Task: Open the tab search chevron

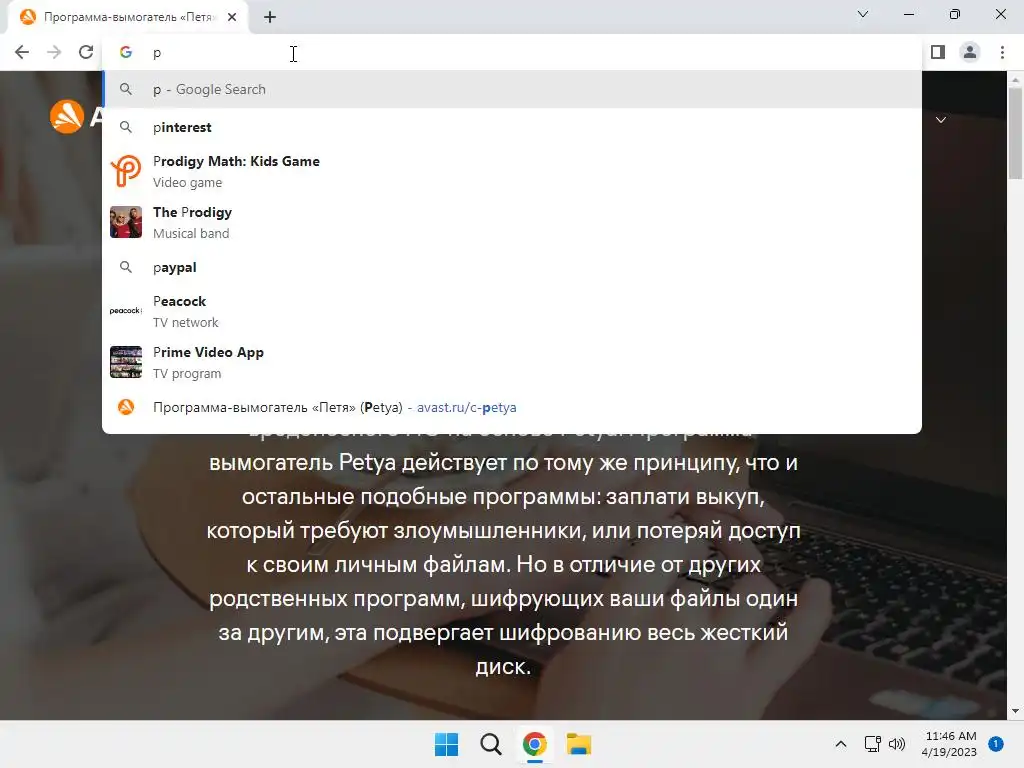Action: point(863,14)
